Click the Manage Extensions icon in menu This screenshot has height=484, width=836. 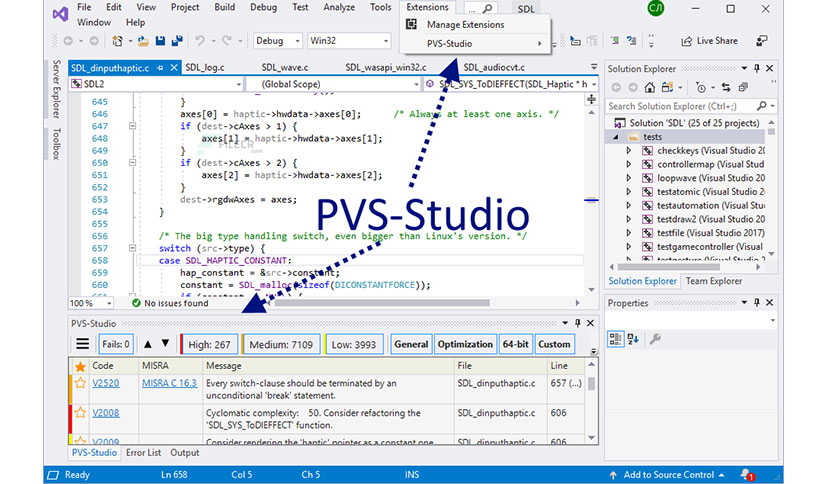[x=411, y=25]
